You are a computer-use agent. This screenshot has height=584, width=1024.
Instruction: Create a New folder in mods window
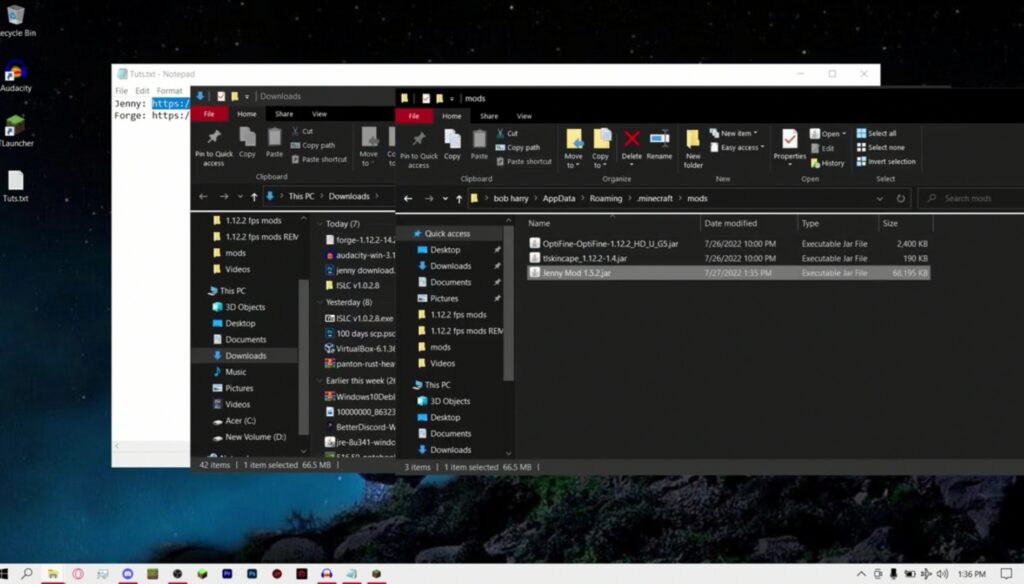point(693,149)
